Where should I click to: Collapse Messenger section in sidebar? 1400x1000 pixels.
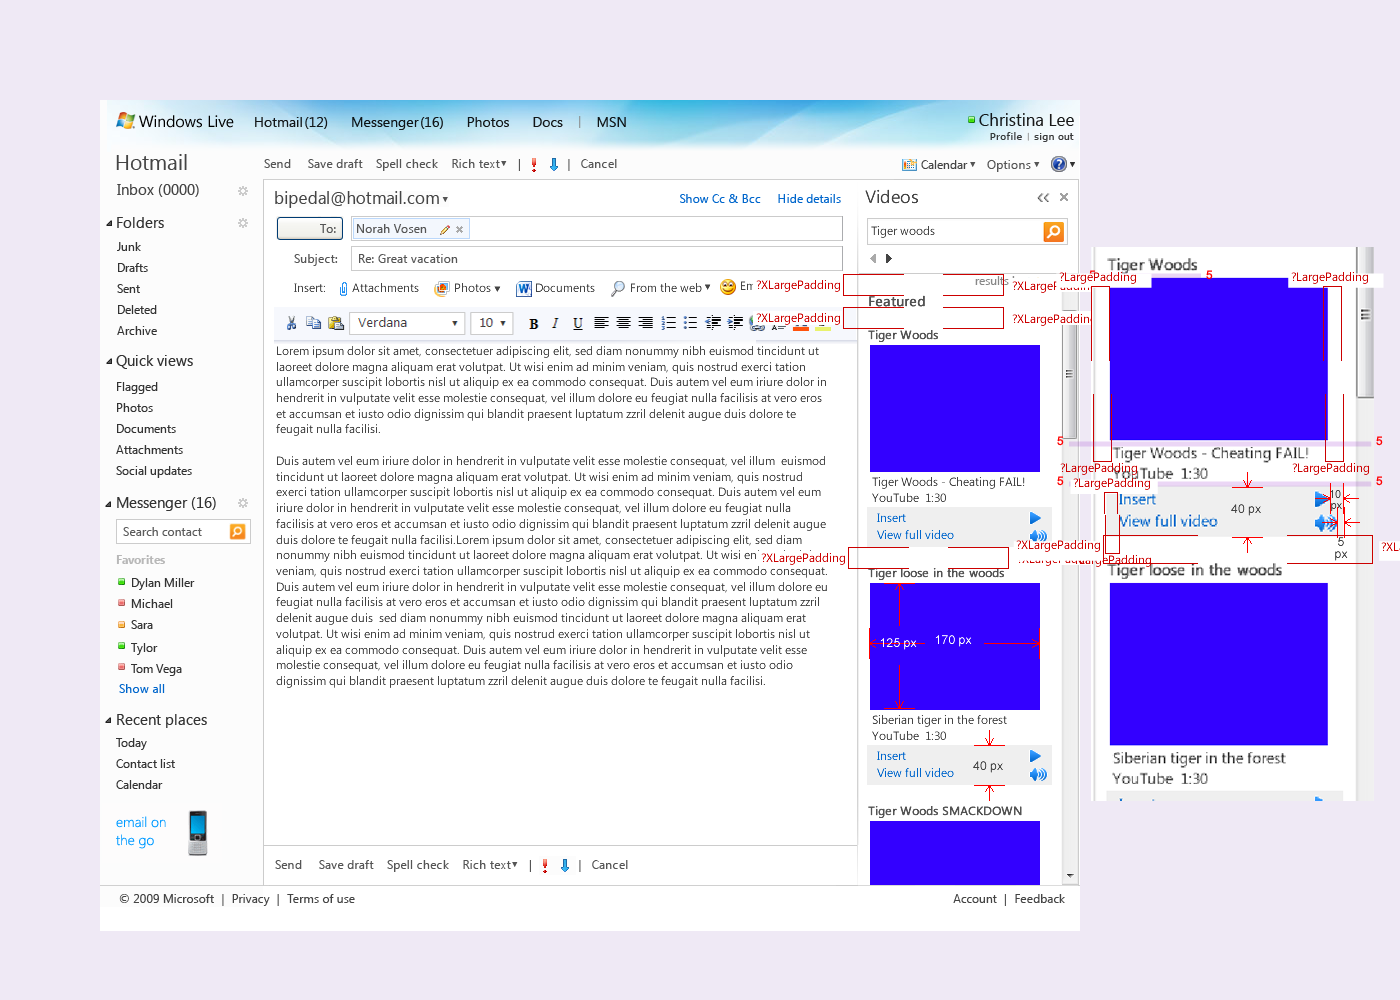[109, 504]
